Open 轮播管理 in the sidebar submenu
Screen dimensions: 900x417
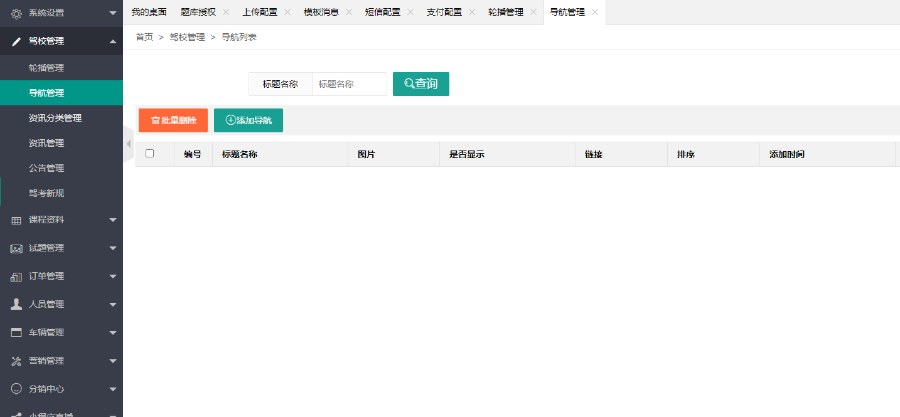[x=61, y=68]
